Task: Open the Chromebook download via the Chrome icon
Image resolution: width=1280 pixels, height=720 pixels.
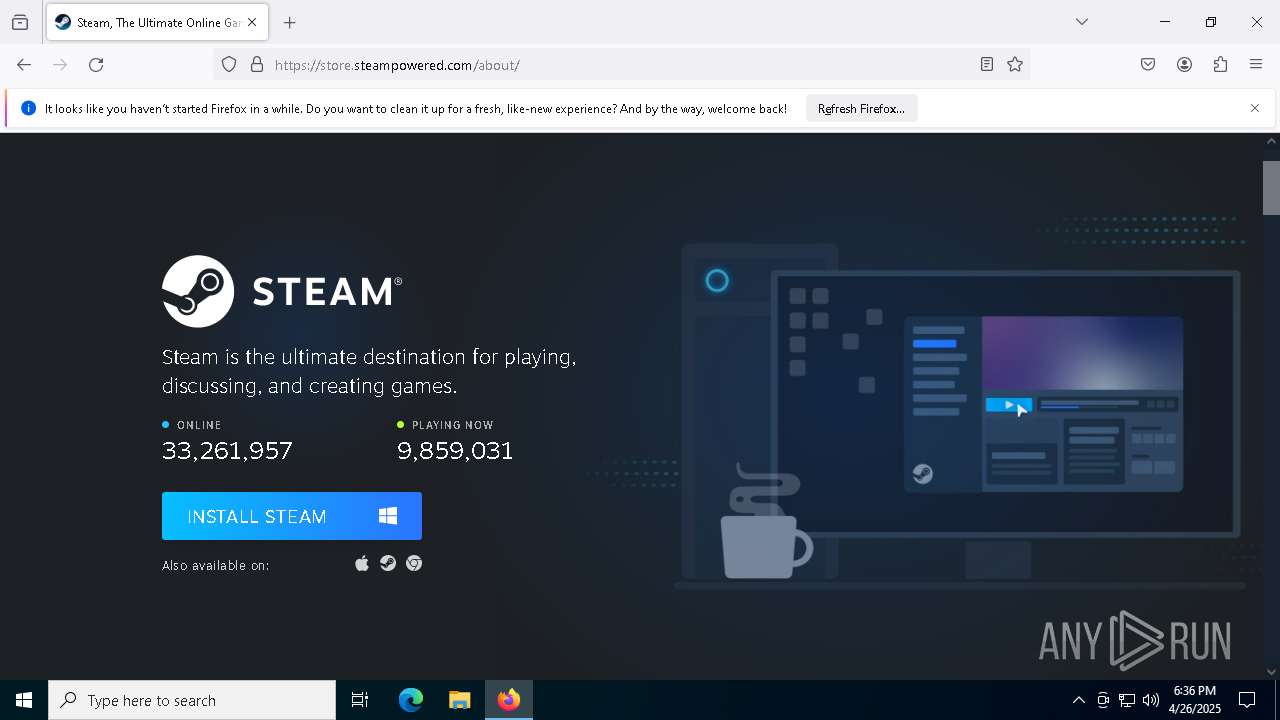Action: pos(414,564)
